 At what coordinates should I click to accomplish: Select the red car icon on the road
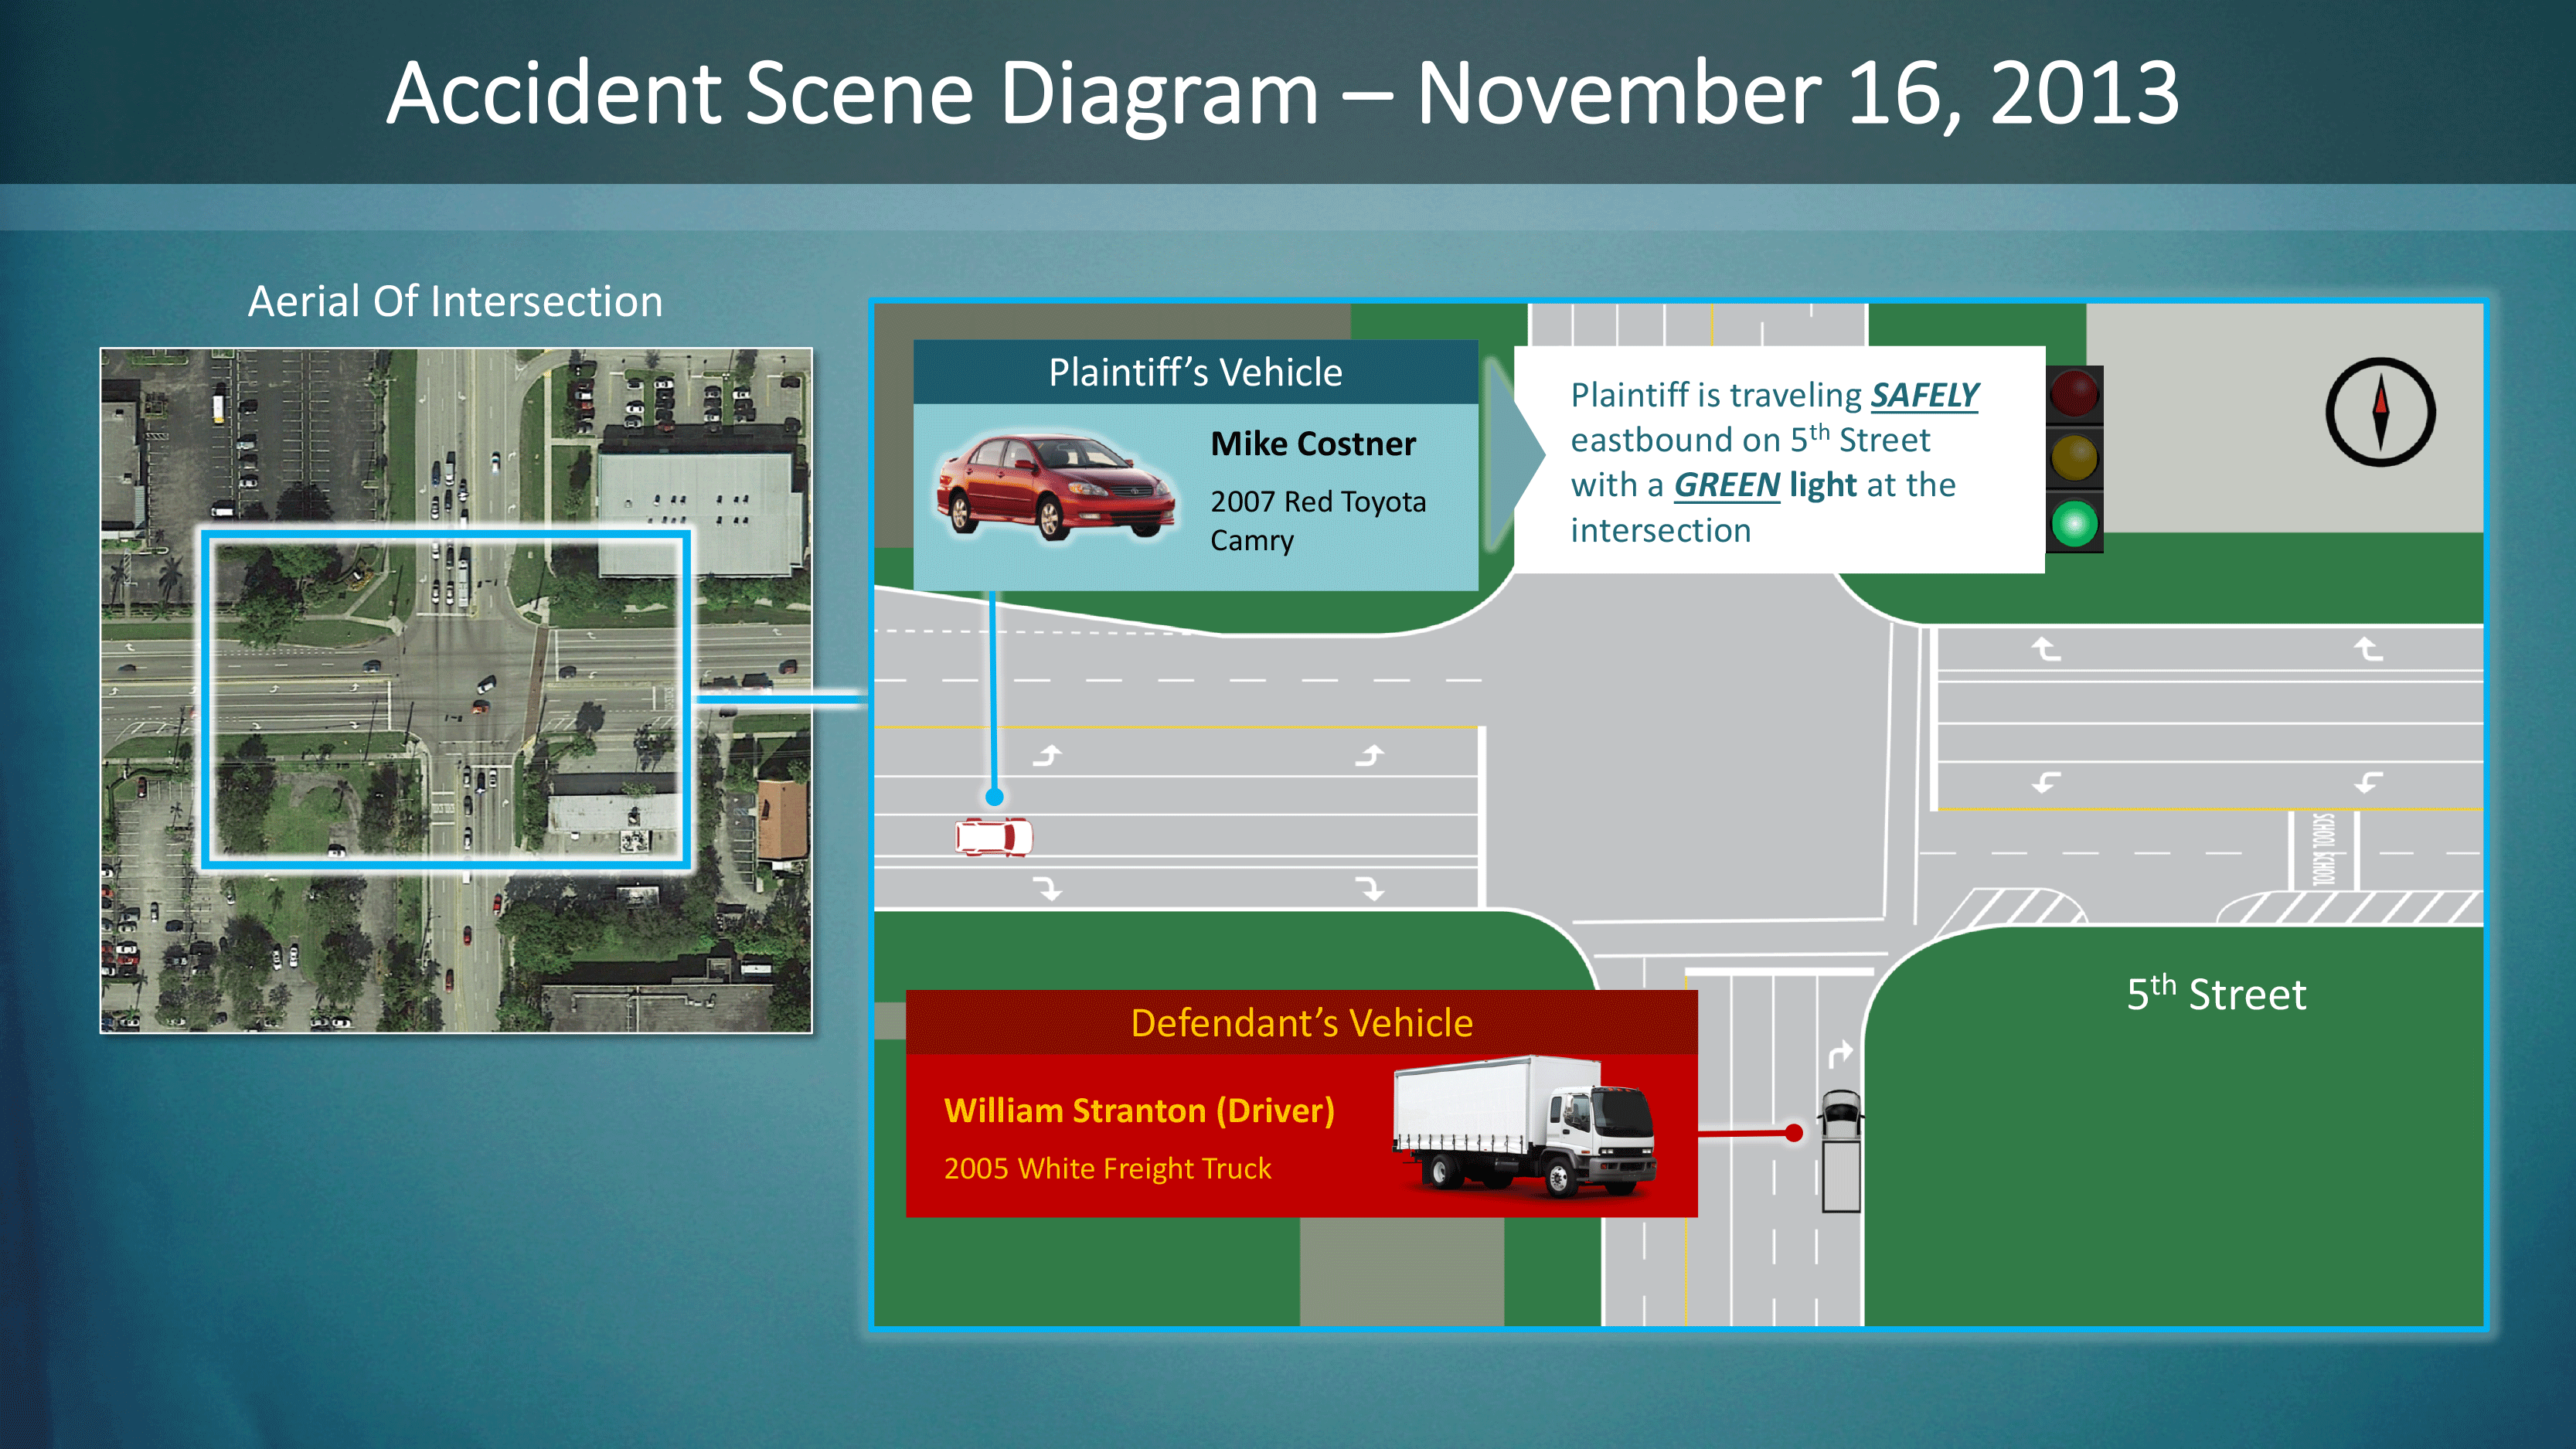(x=993, y=837)
